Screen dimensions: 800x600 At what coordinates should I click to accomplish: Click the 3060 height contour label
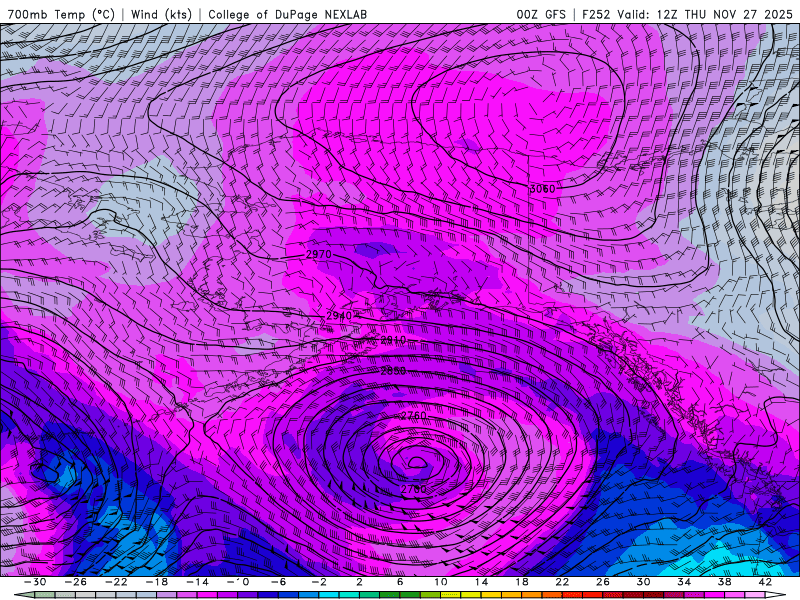click(542, 189)
